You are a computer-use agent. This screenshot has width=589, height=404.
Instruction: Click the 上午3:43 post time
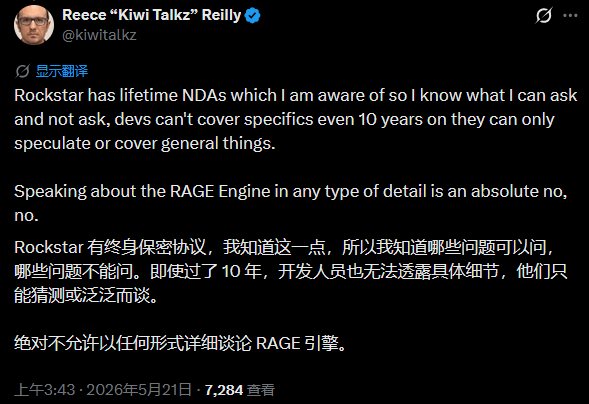point(45,390)
